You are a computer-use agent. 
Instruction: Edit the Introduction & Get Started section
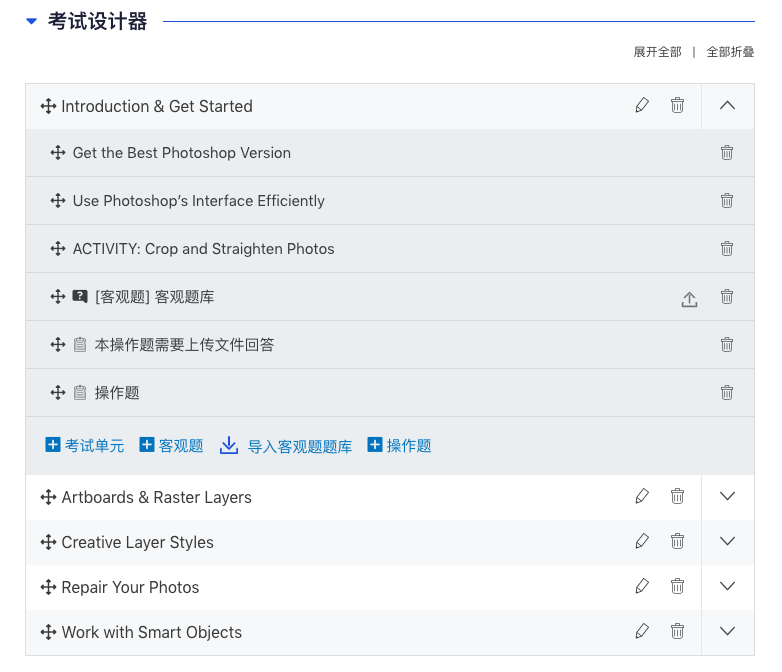642,105
